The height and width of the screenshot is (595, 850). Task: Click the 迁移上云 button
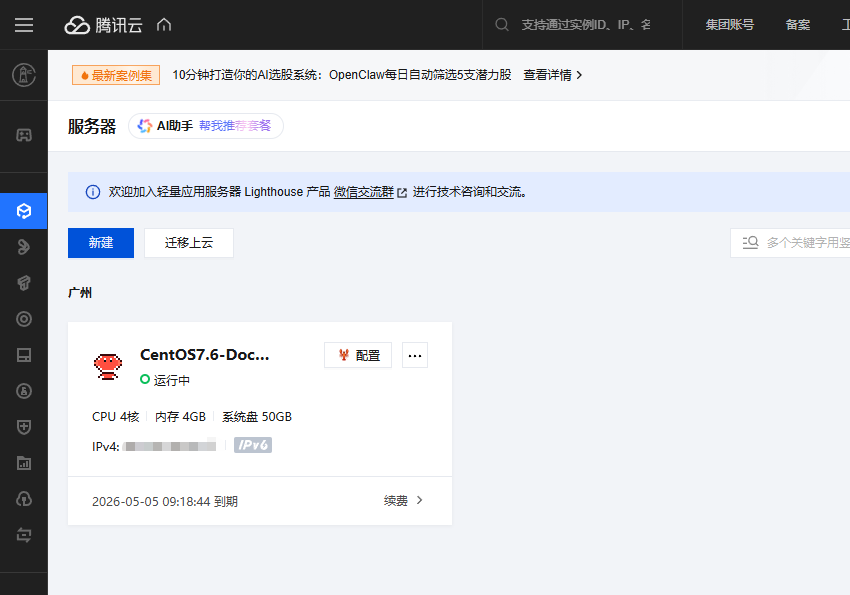(x=189, y=243)
